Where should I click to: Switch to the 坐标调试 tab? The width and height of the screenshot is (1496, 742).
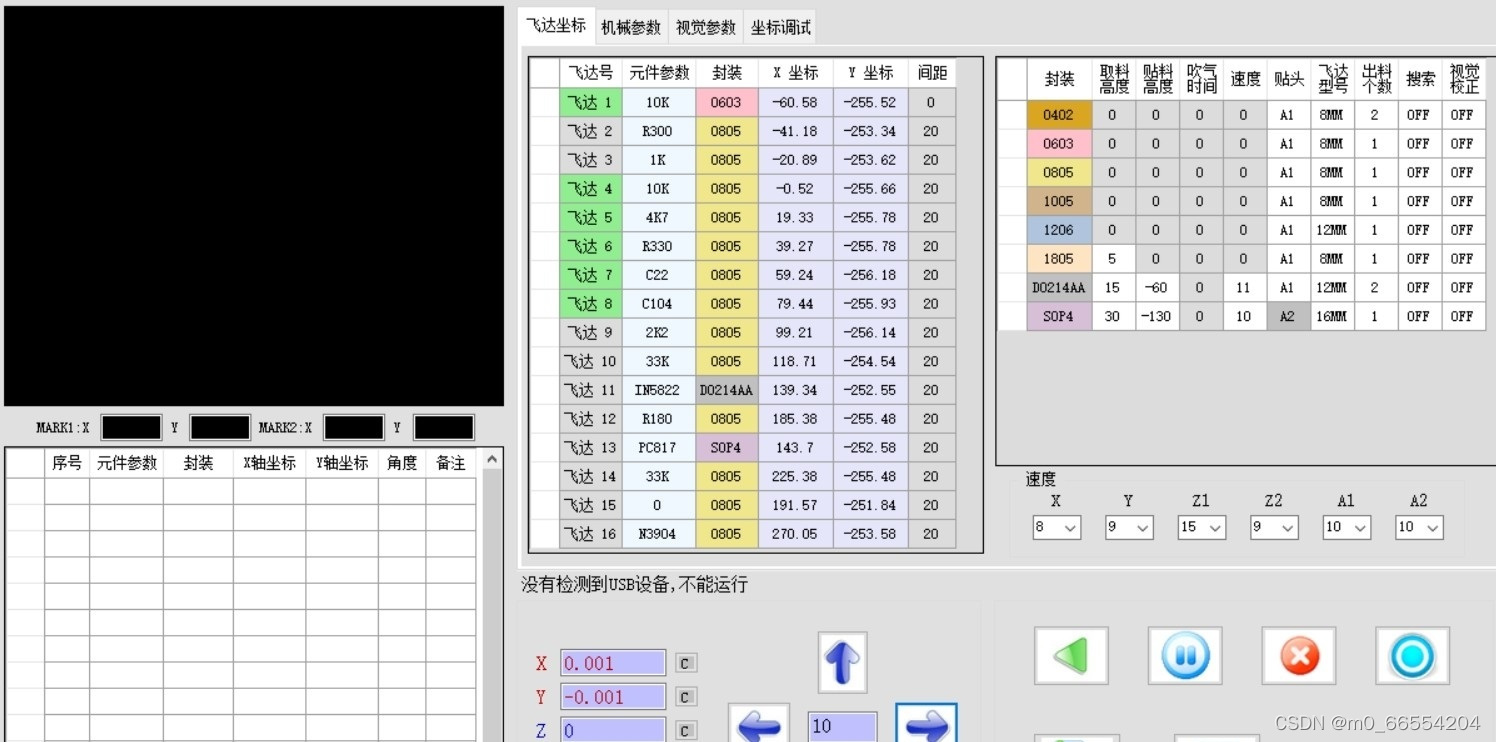point(781,28)
